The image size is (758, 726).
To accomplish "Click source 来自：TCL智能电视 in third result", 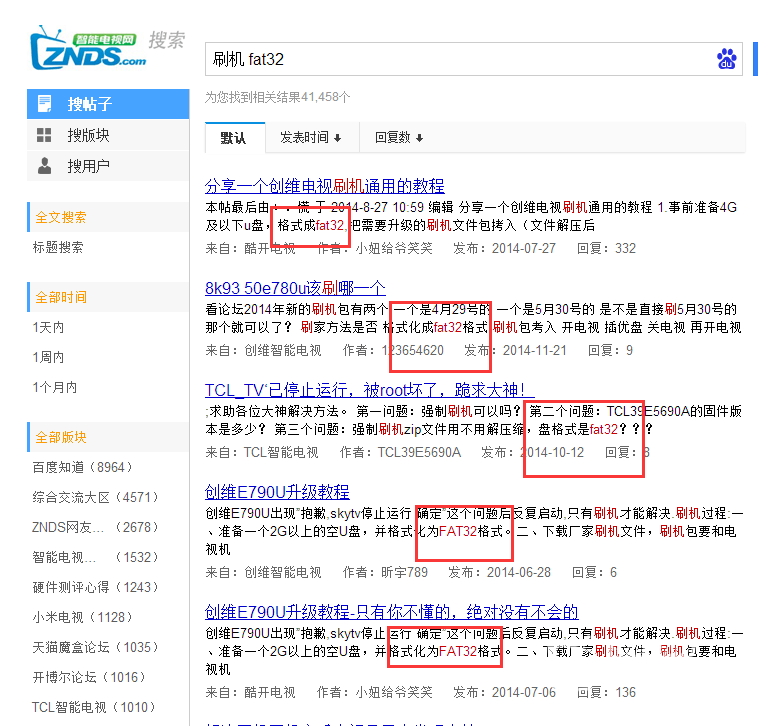I will (262, 452).
